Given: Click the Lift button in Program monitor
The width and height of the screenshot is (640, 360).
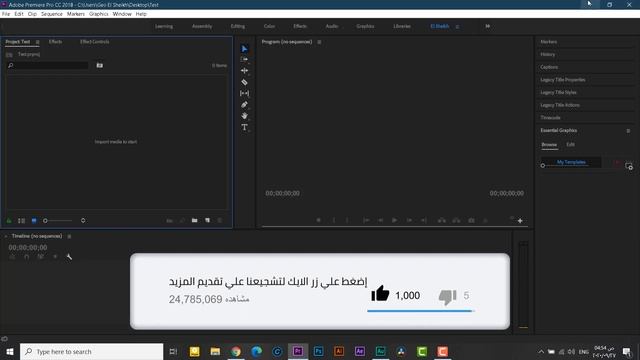Looking at the screenshot, I should tap(442, 220).
